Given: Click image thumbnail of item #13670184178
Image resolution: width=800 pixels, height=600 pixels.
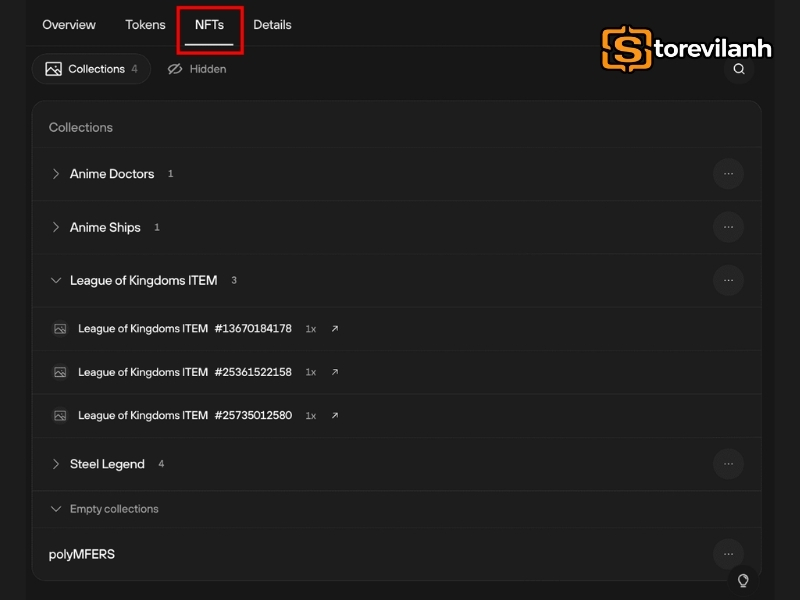Looking at the screenshot, I should tap(60, 329).
